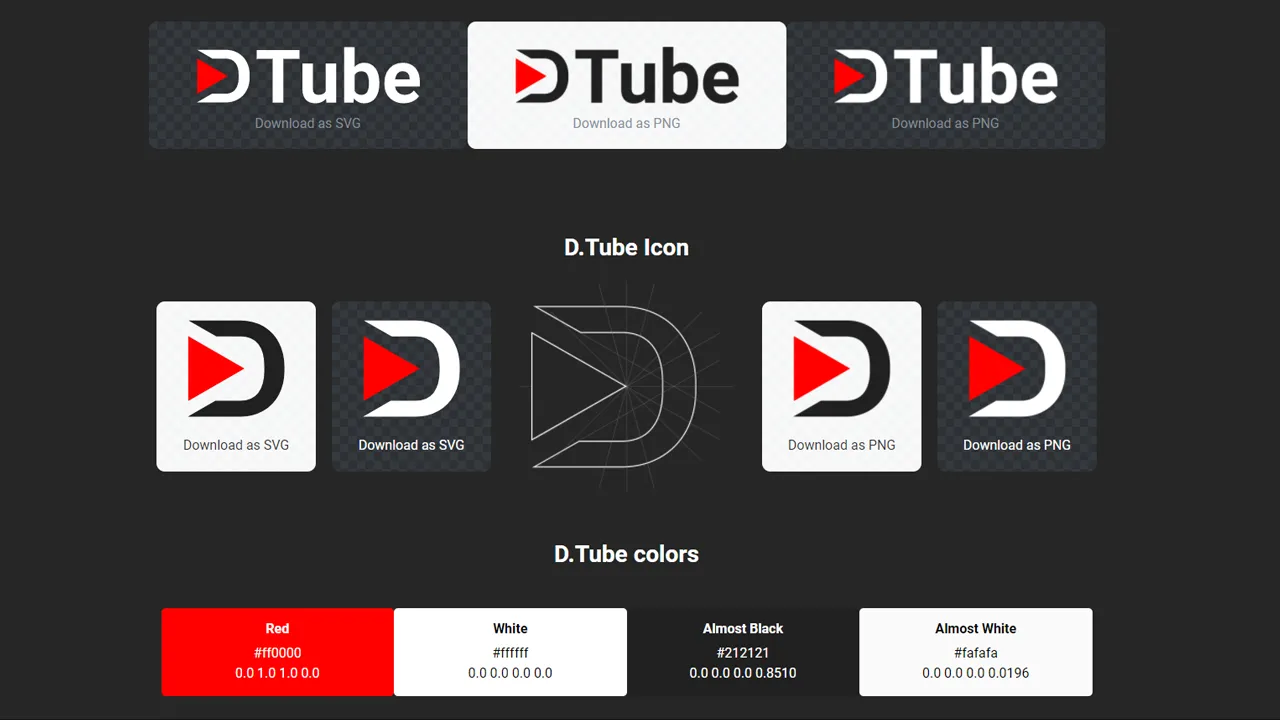Click the white D icon on the dark PNG card
Screen dimensions: 1280x720
pos(1017,369)
